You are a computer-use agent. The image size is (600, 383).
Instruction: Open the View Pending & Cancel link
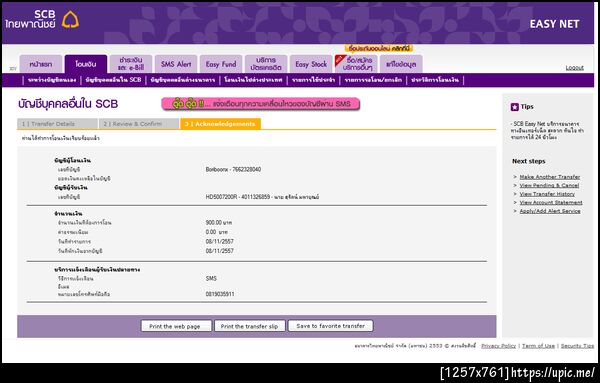click(x=549, y=185)
